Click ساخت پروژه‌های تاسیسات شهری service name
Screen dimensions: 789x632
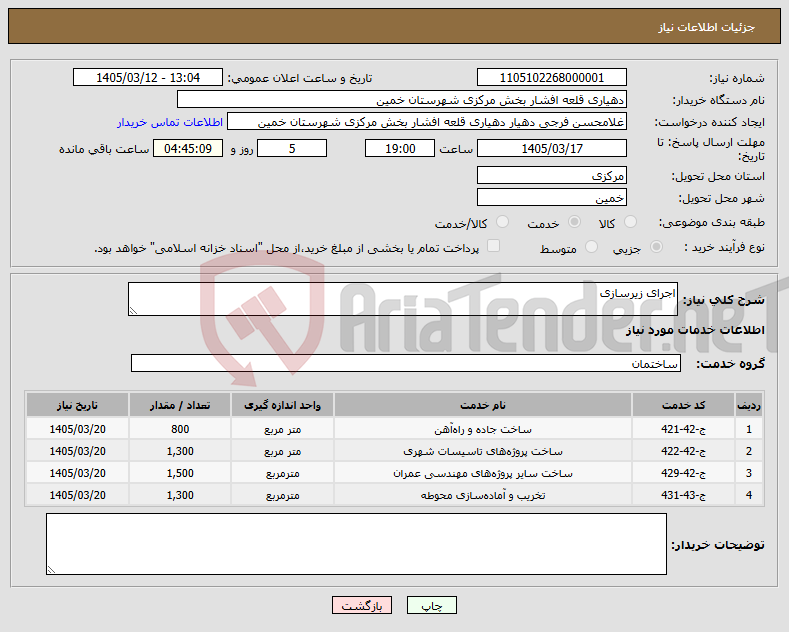[483, 451]
